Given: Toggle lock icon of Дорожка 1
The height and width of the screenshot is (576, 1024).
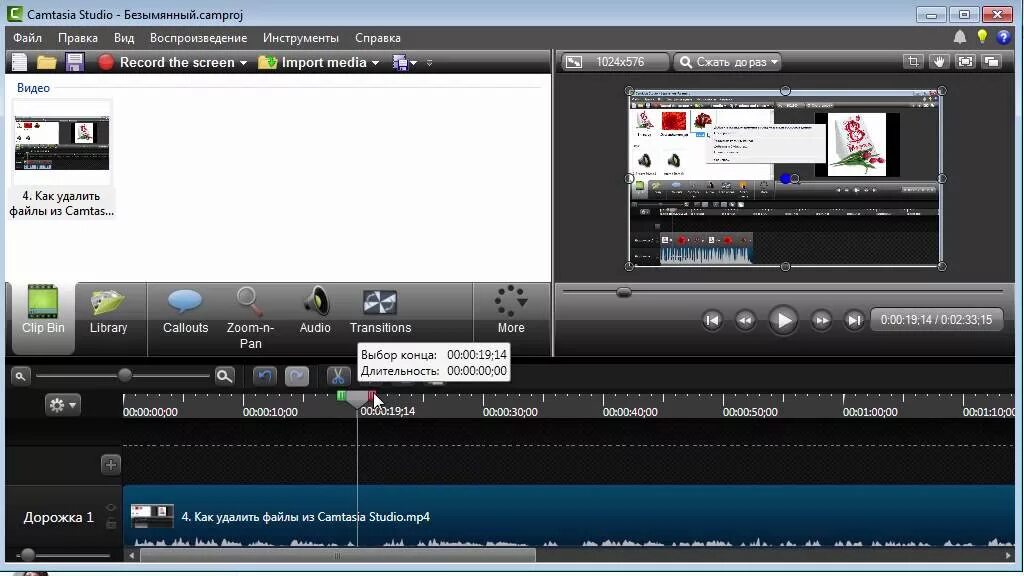Looking at the screenshot, I should pos(111,523).
